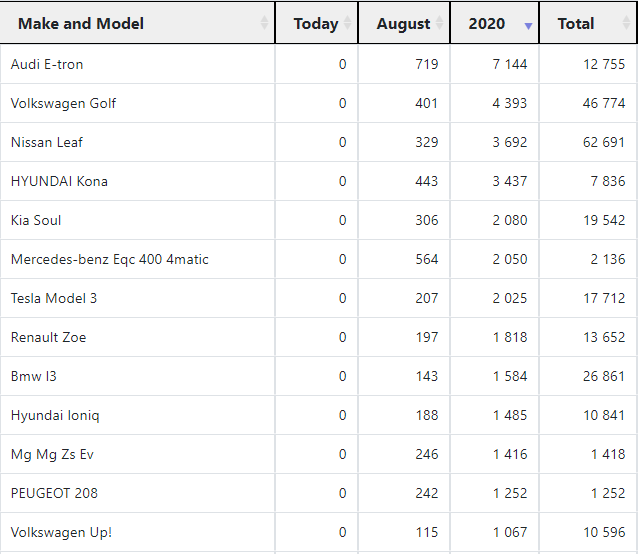Screen dimensions: 638x554
Task: Click 2020 value 1 584 for Bmw I3
Action: 510,376
